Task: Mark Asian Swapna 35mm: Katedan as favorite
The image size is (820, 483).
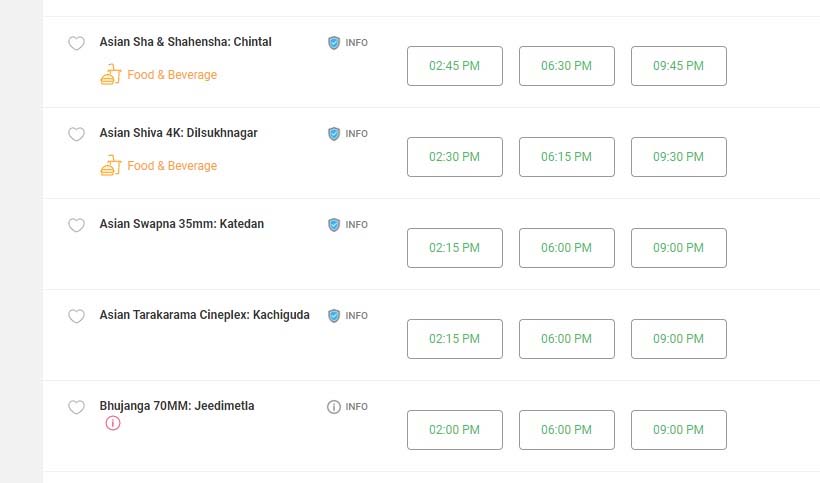Action: coord(76,225)
